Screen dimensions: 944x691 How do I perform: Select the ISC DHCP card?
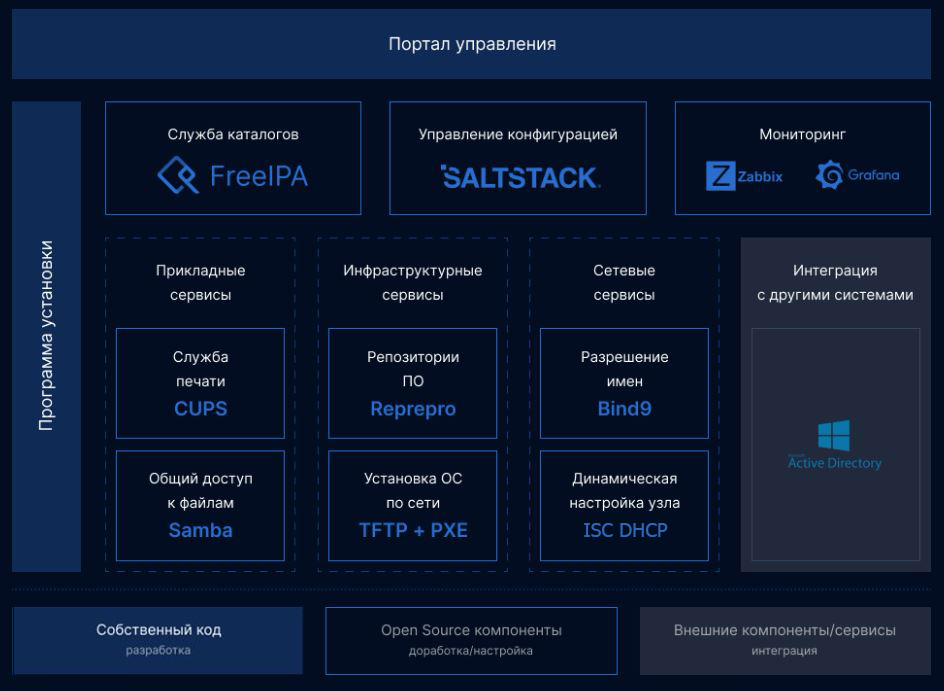[624, 506]
